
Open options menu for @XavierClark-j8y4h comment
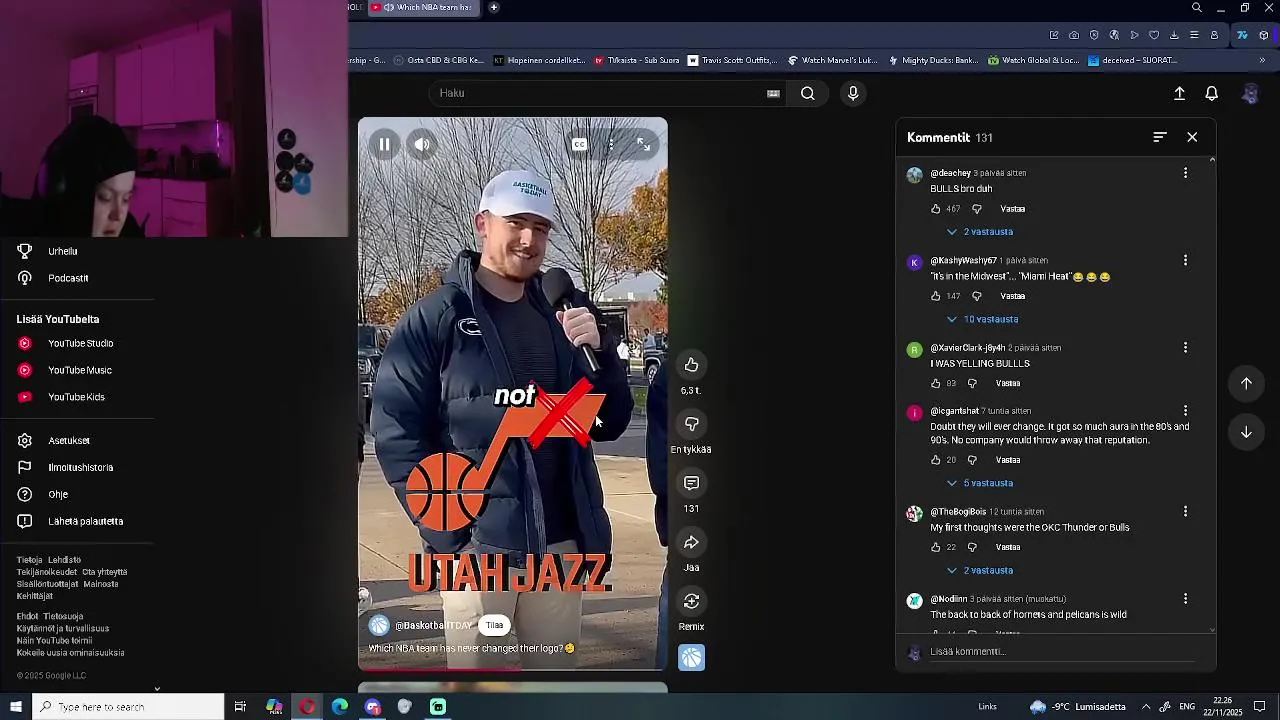tap(1185, 348)
